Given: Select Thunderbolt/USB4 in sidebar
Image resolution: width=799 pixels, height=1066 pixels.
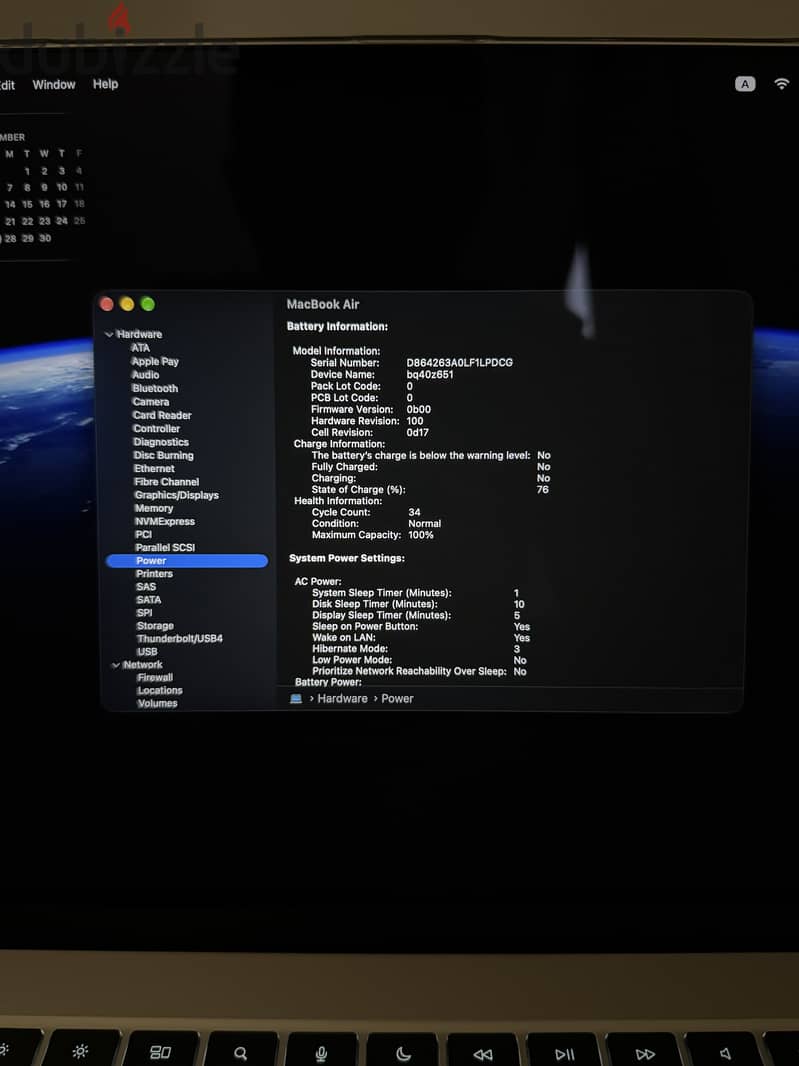Looking at the screenshot, I should coord(180,638).
